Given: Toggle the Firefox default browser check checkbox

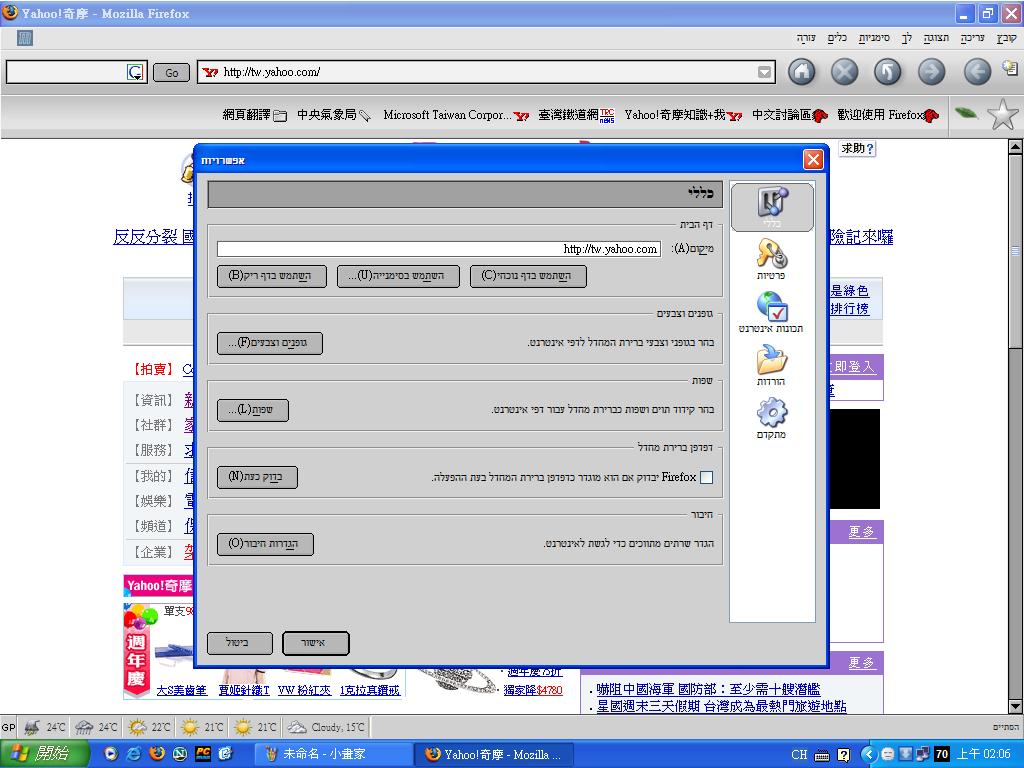Looking at the screenshot, I should pyautogui.click(x=707, y=478).
